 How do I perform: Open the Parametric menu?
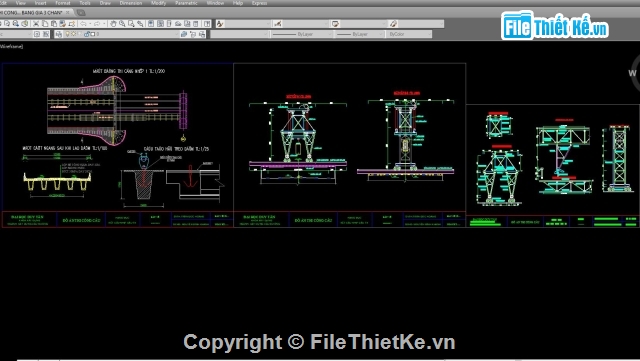(x=186, y=3)
